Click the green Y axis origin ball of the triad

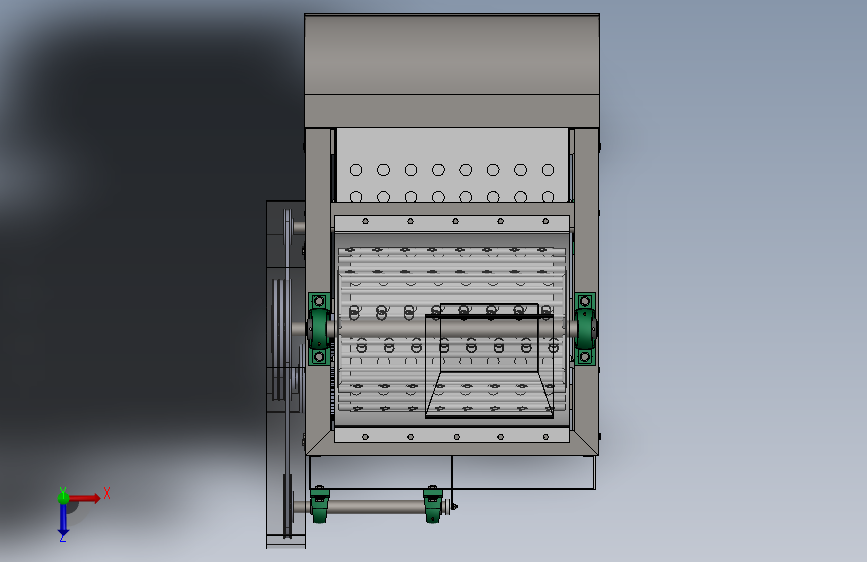coord(63,498)
